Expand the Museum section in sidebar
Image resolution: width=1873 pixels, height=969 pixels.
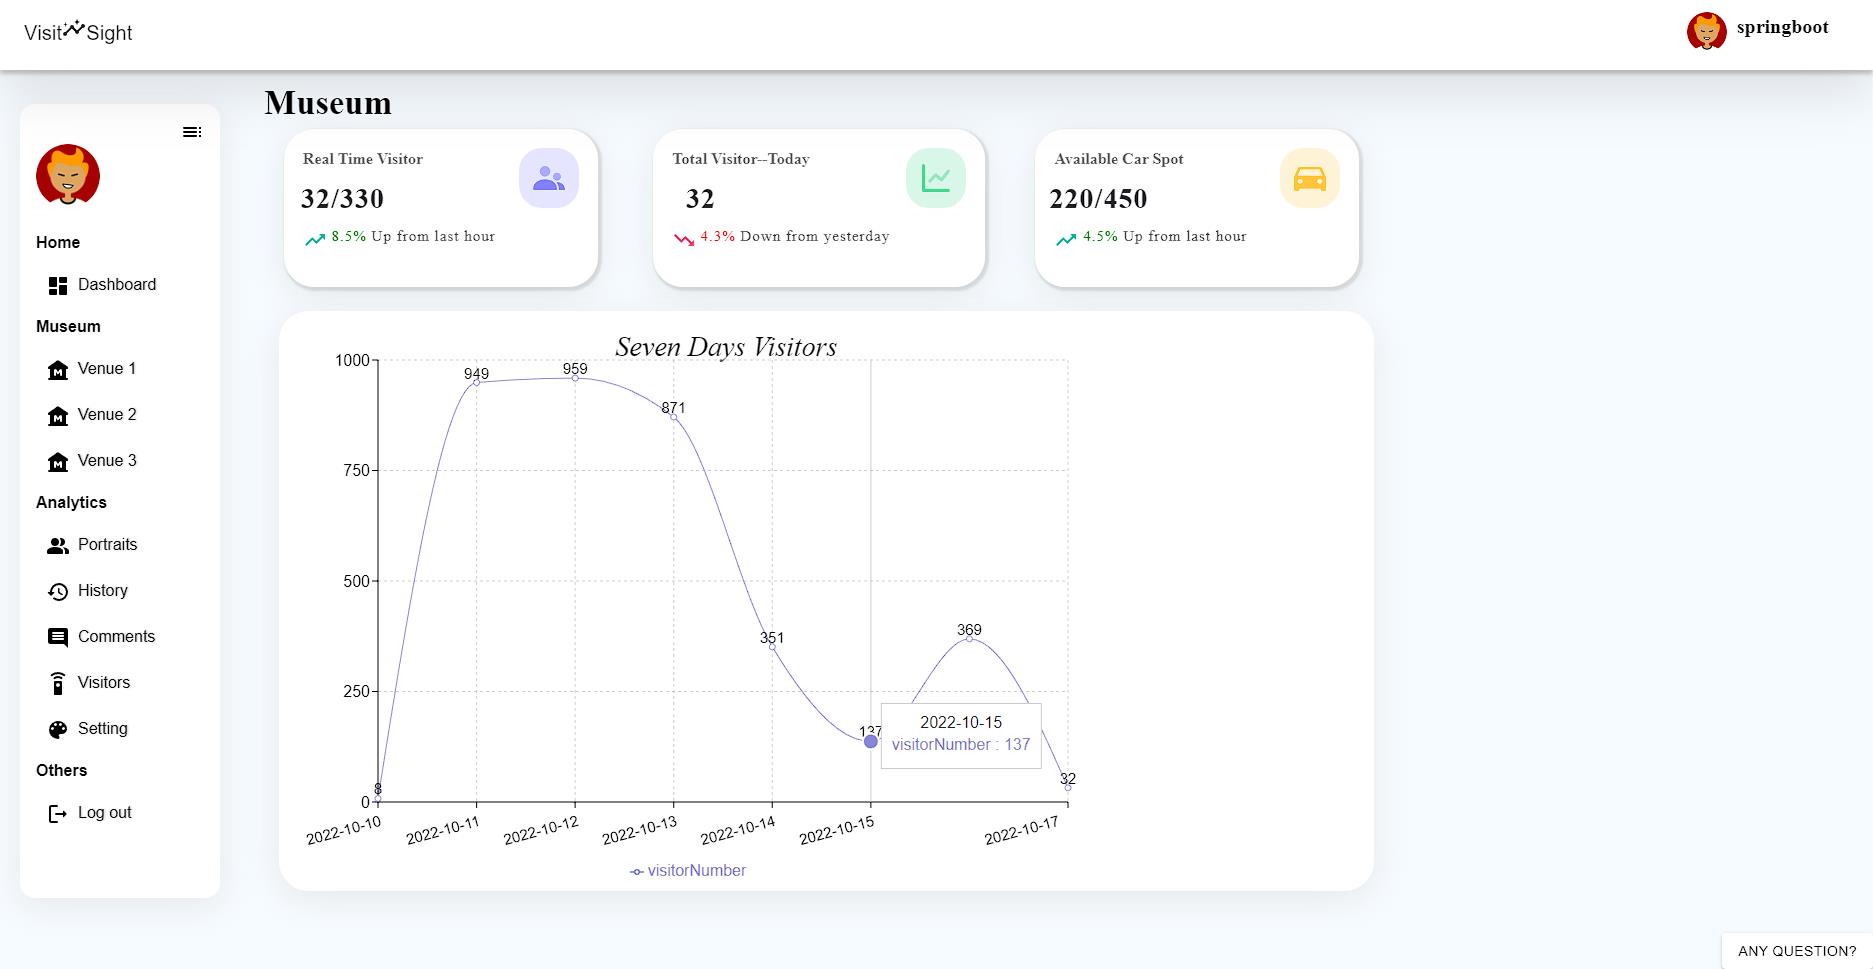[67, 326]
